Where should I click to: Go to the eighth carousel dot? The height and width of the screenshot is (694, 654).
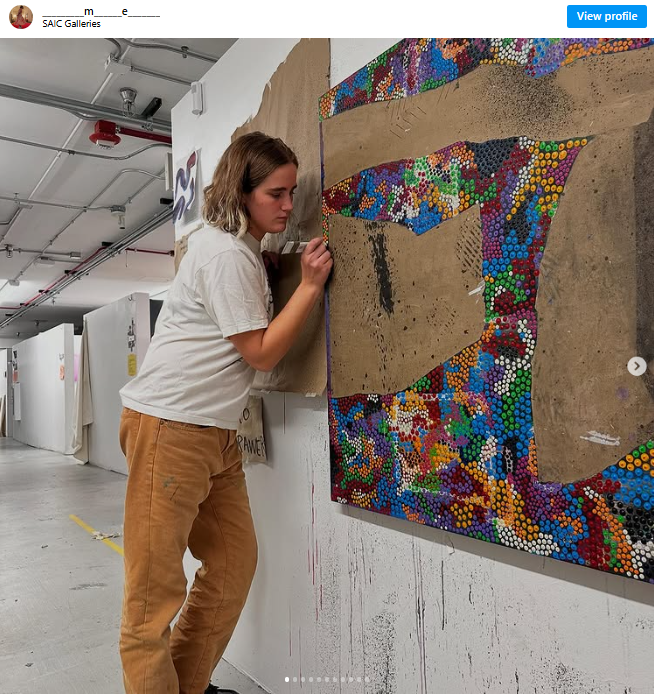coord(343,679)
